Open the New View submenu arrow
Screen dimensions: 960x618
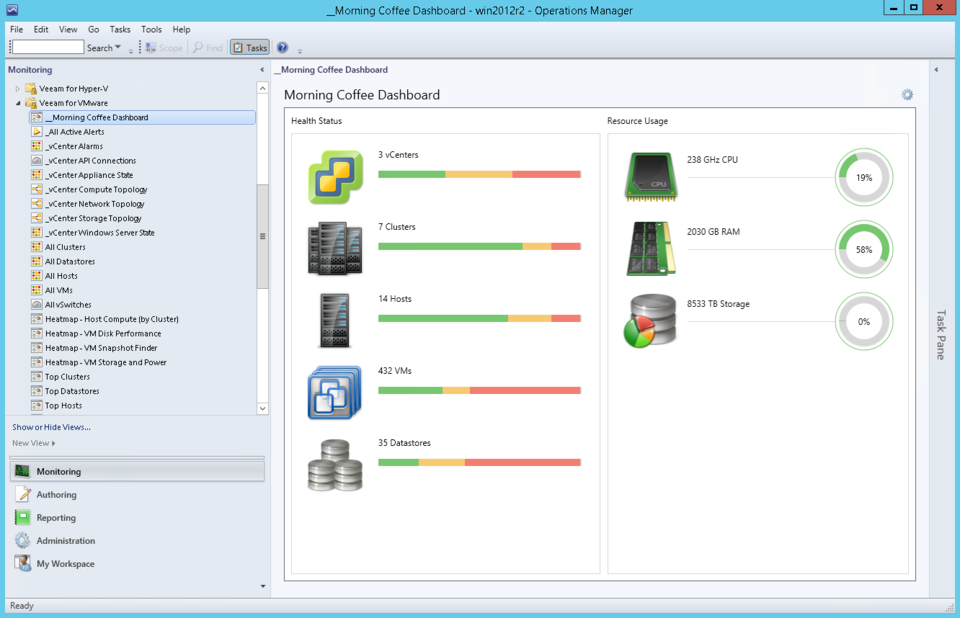click(53, 443)
